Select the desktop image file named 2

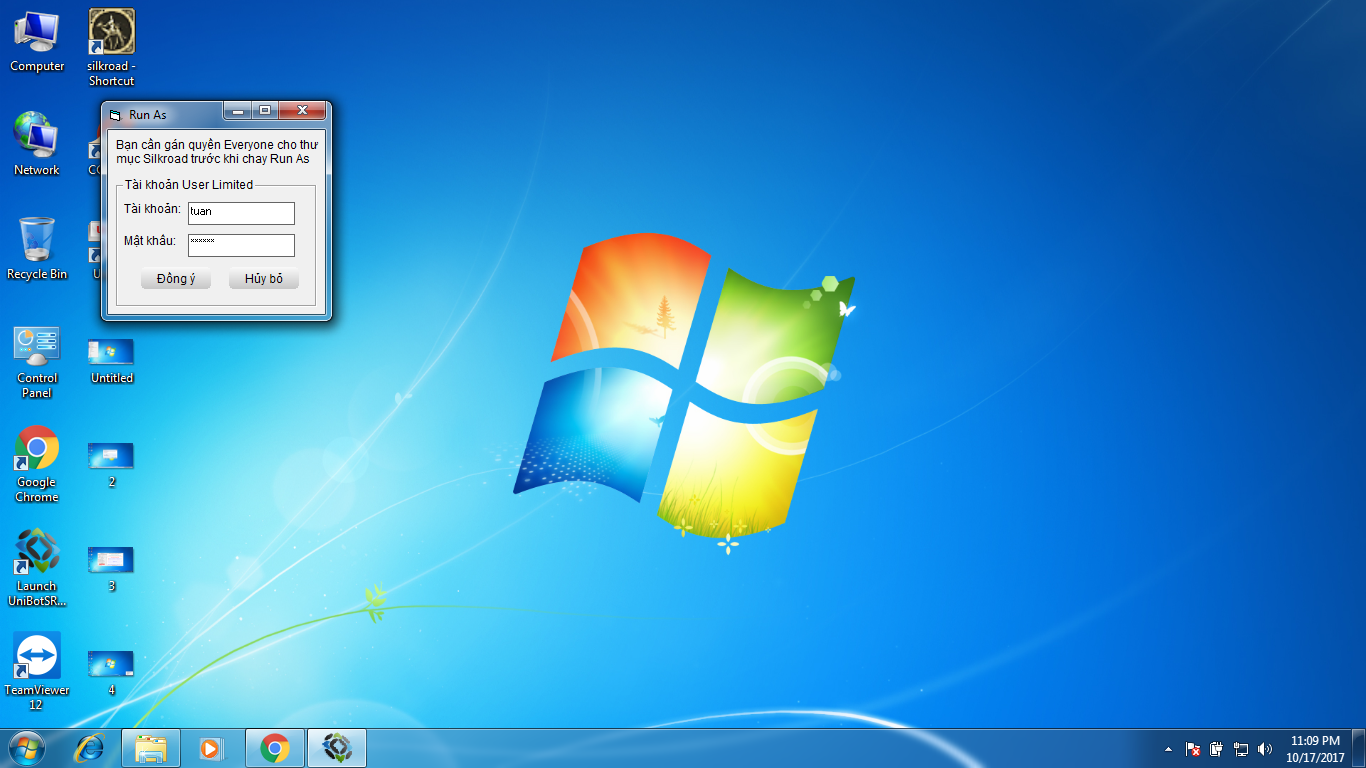tap(111, 465)
